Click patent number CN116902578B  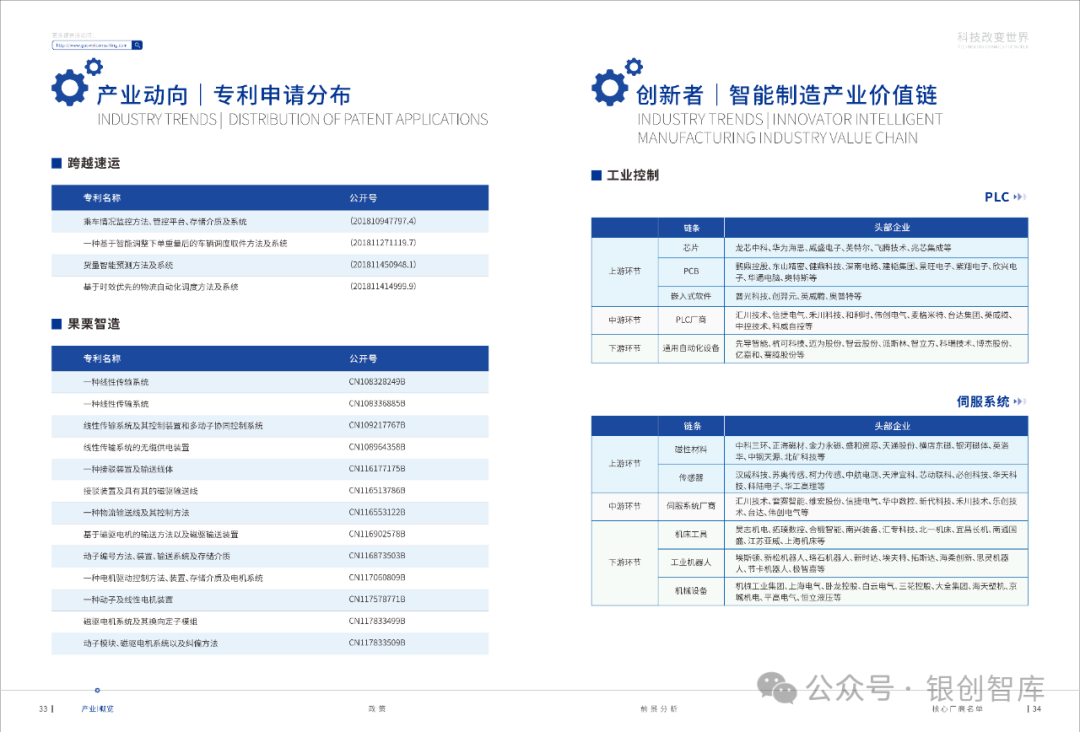(377, 534)
